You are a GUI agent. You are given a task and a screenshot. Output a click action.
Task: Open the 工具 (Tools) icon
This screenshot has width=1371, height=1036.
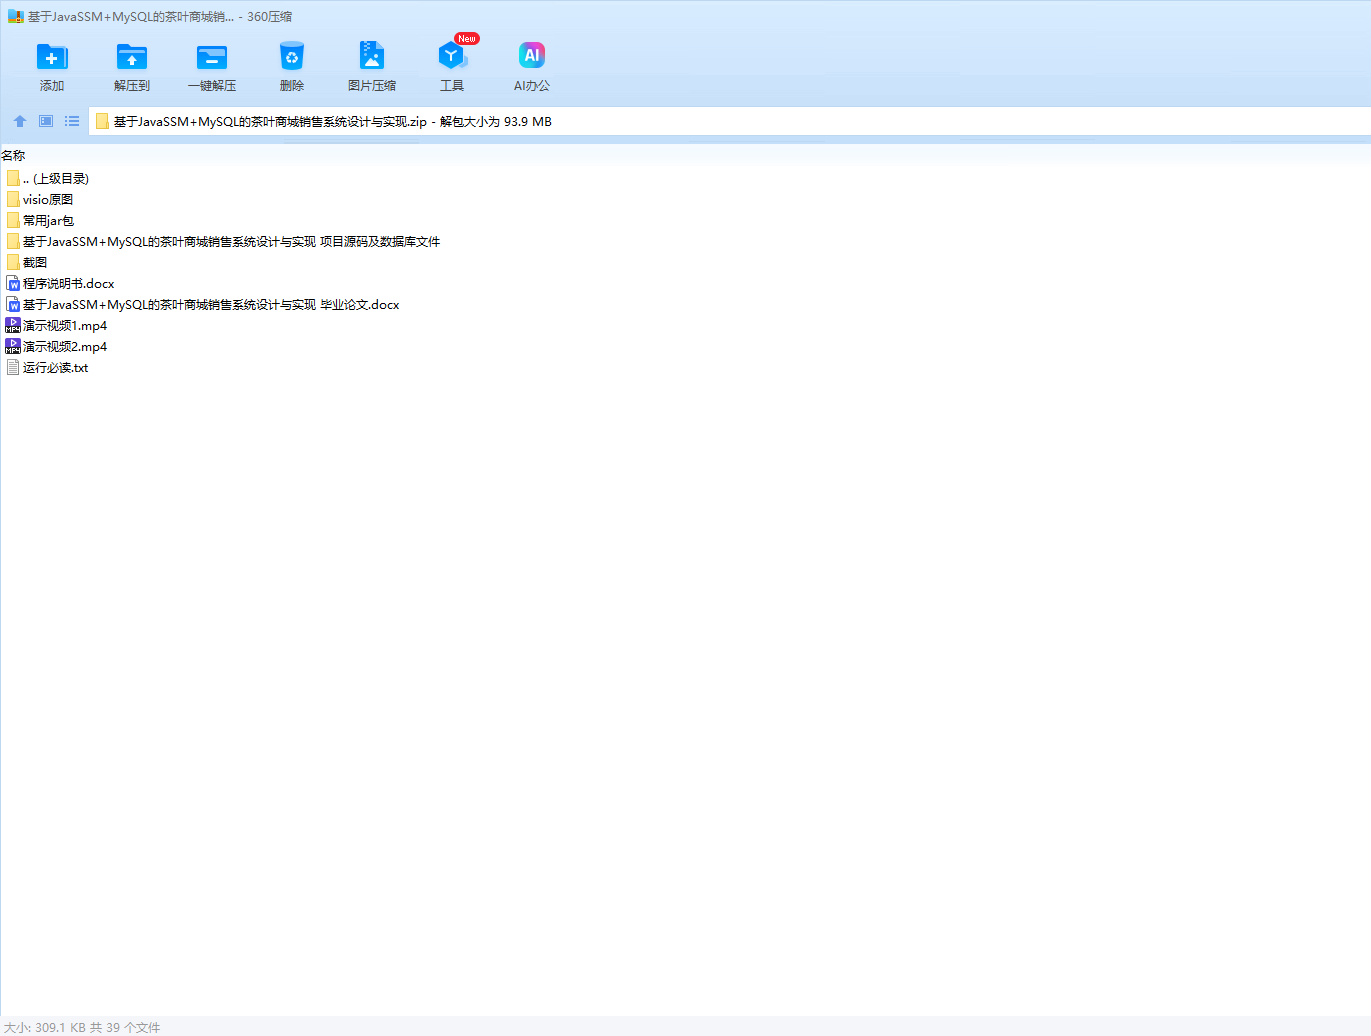pyautogui.click(x=452, y=56)
